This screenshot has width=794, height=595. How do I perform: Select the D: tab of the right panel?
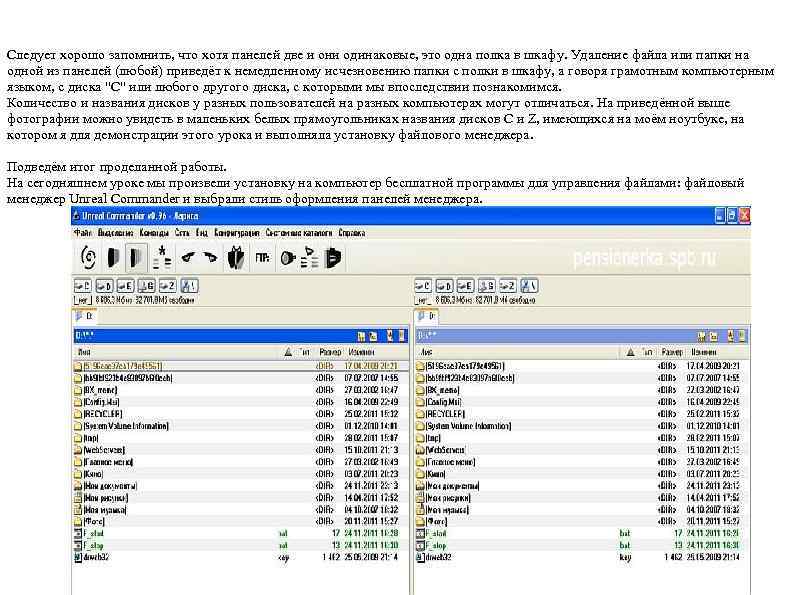pos(426,316)
